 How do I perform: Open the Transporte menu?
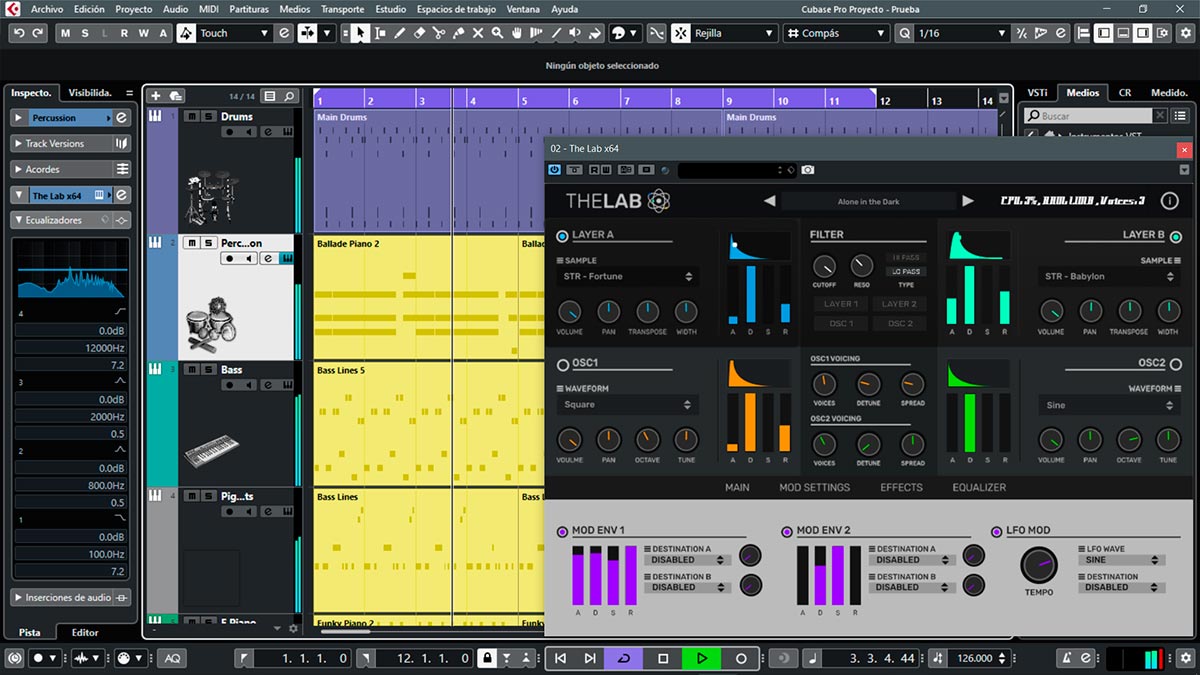click(x=343, y=9)
